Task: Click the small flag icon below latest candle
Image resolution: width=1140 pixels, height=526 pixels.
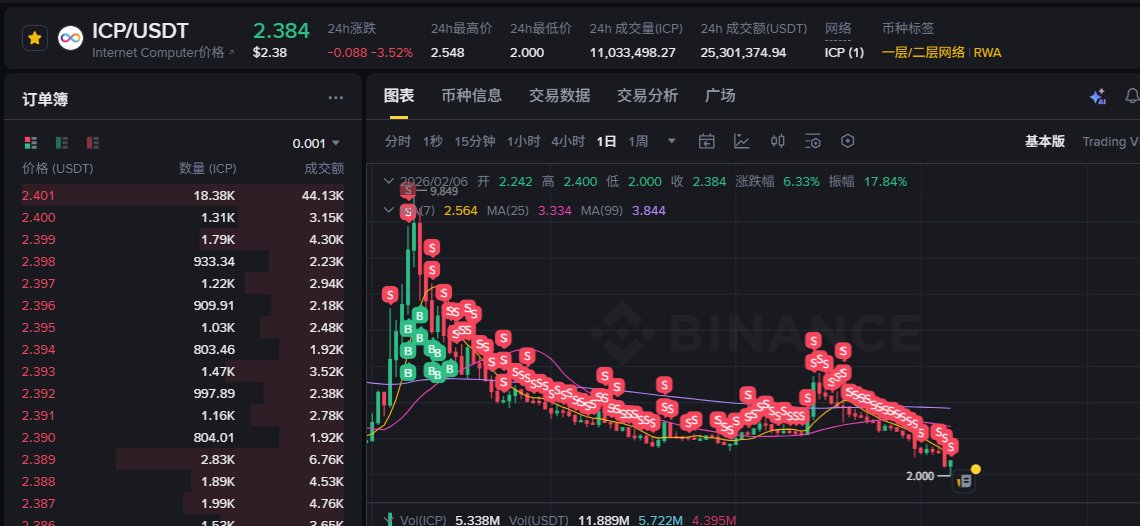Action: tap(963, 481)
